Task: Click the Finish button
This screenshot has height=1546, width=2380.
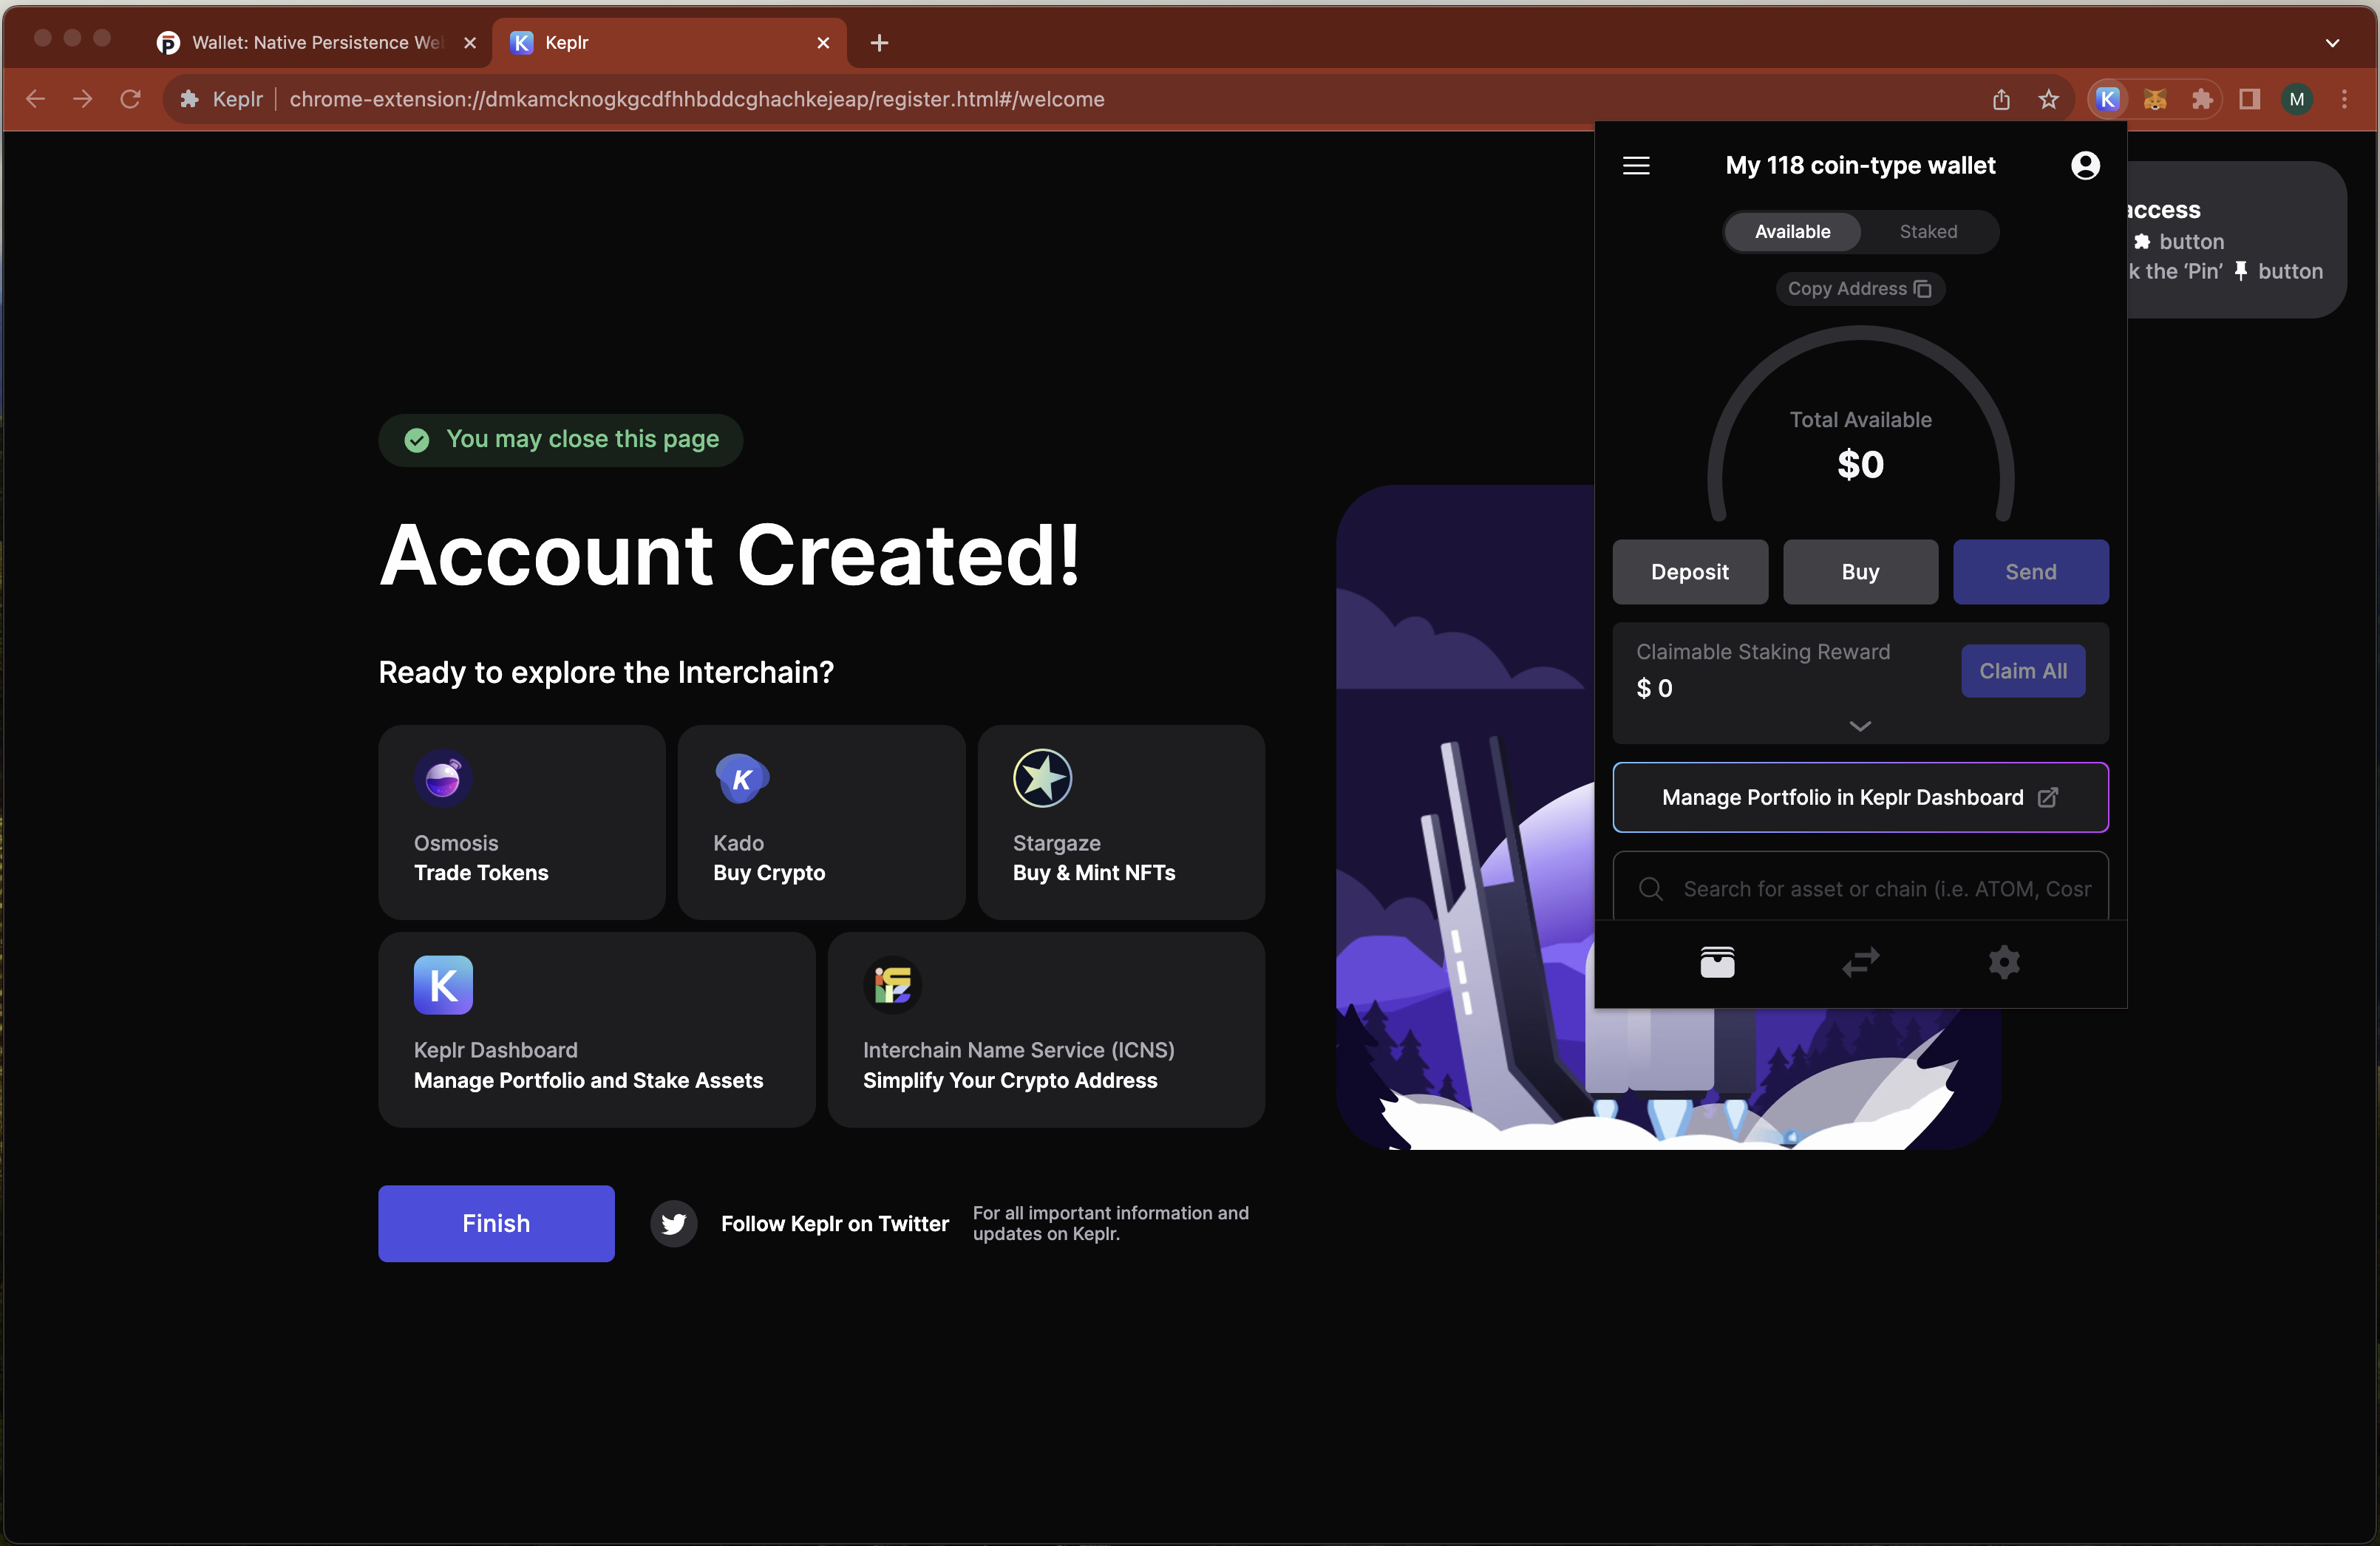Action: pos(496,1223)
